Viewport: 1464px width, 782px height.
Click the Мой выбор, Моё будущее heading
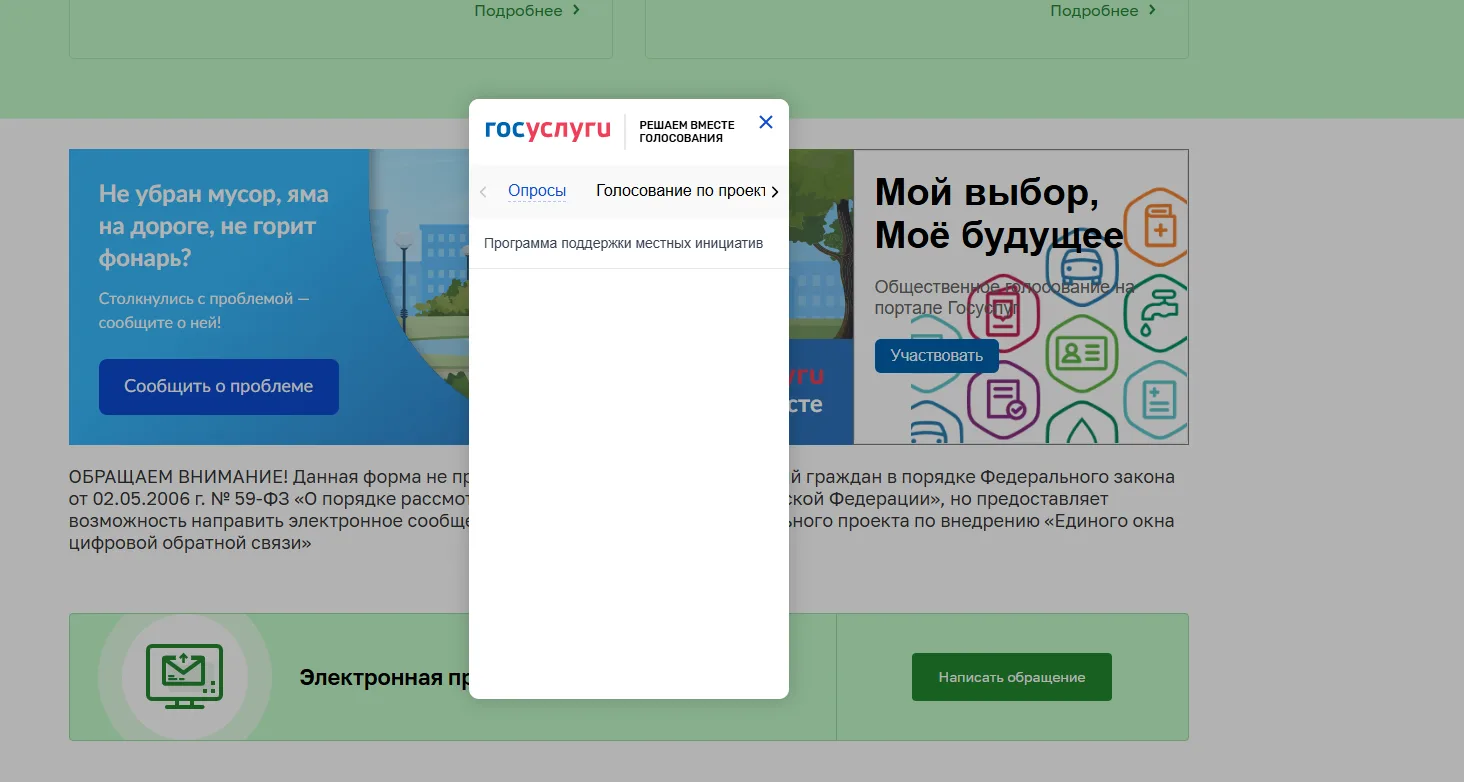(x=999, y=214)
